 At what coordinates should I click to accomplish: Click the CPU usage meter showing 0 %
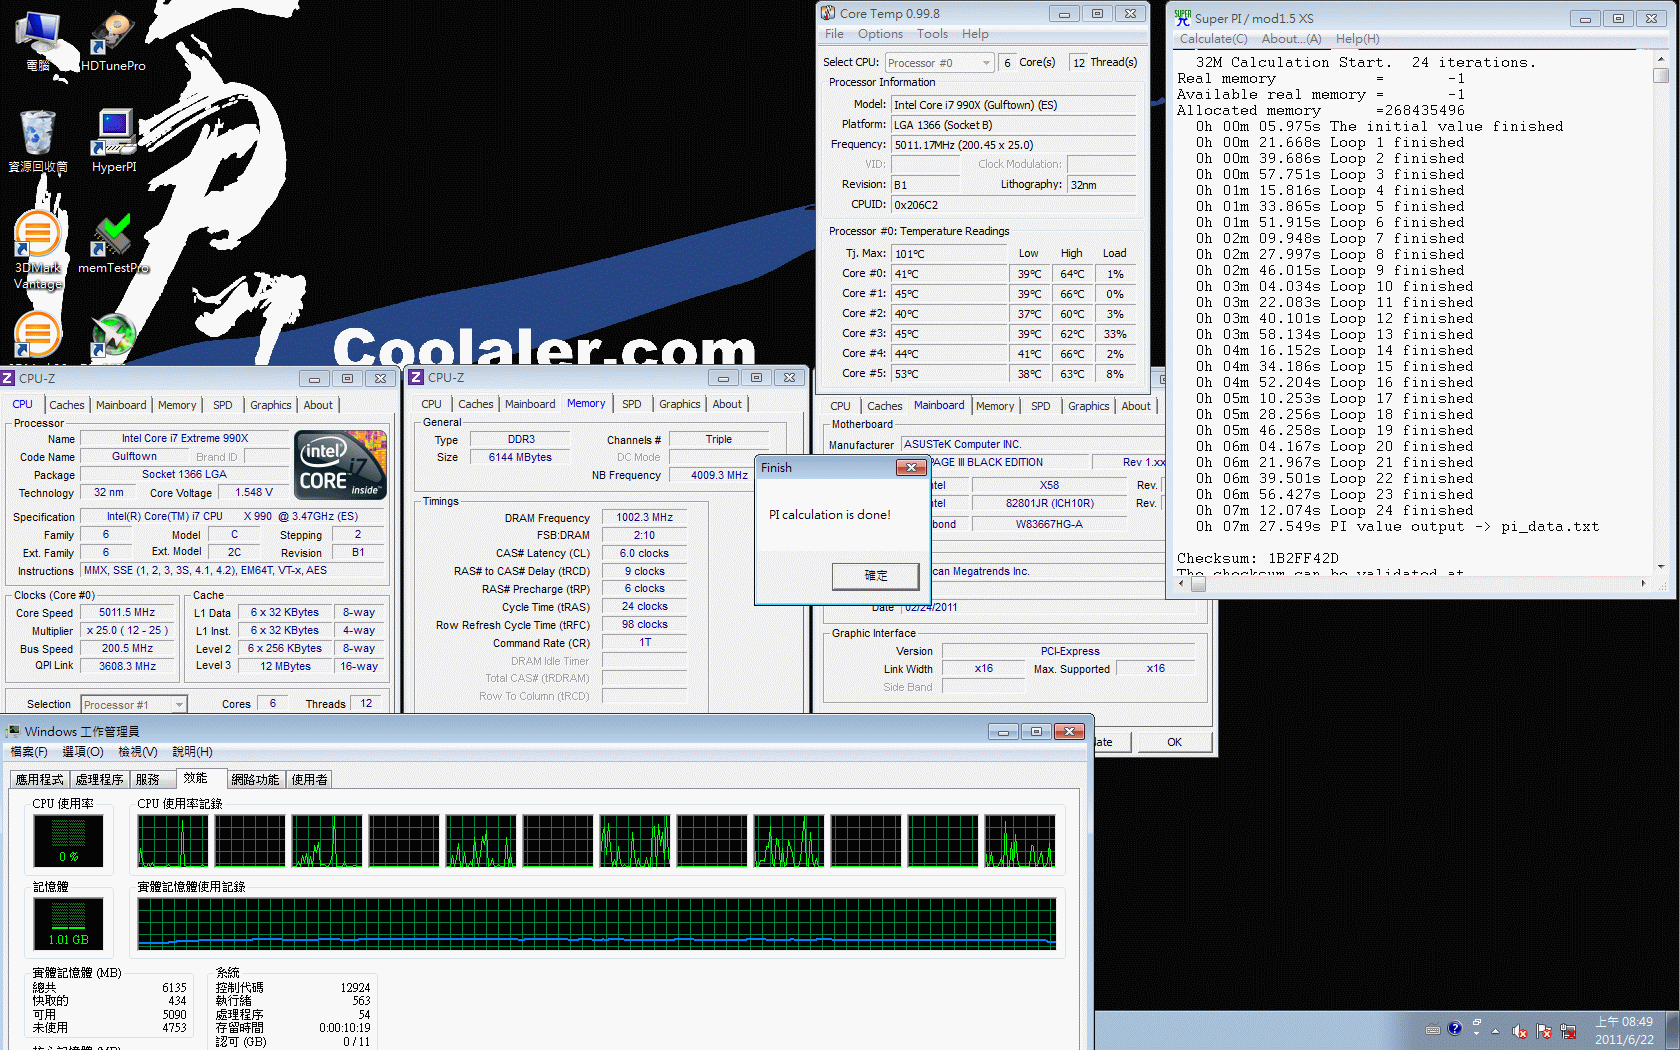[x=68, y=841]
